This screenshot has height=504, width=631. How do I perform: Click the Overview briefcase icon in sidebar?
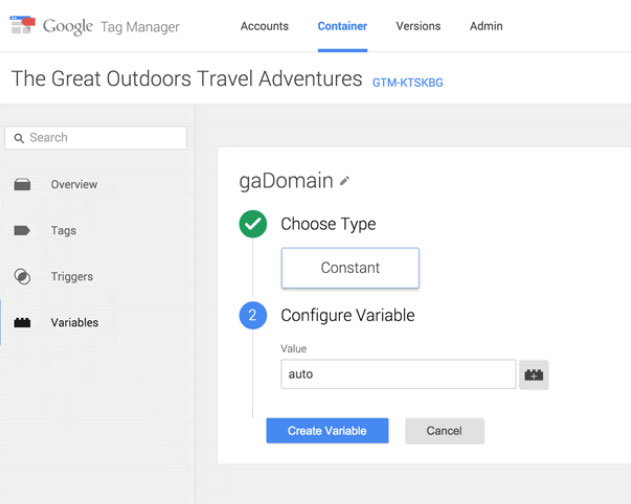(22, 184)
